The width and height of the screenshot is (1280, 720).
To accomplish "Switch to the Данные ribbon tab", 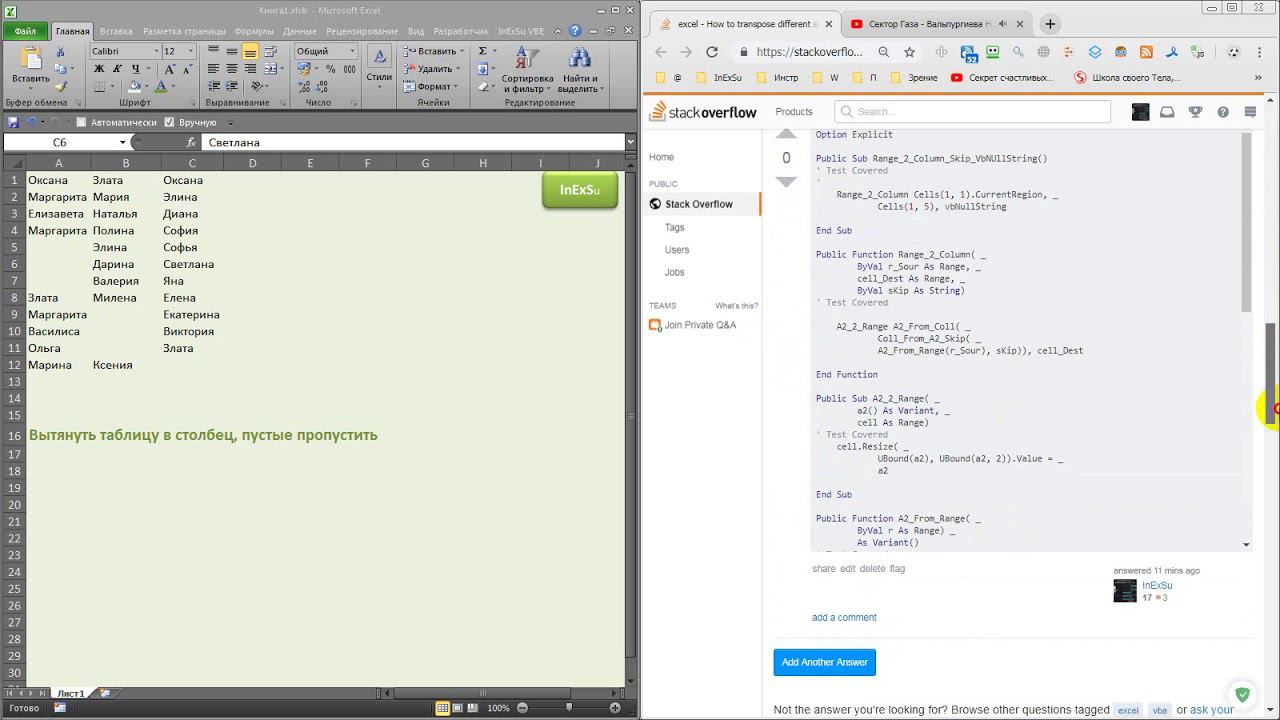I will click(299, 31).
